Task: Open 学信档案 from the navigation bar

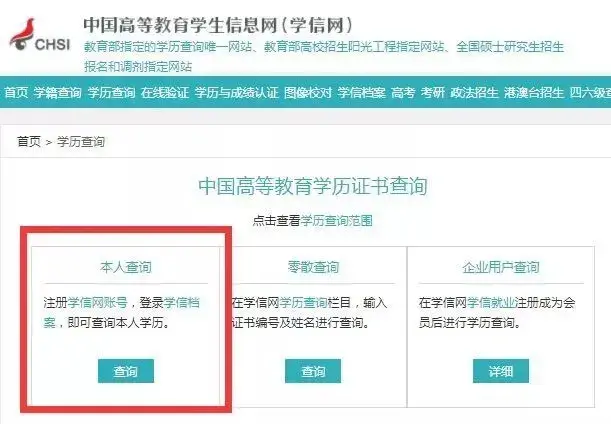Action: 361,93
